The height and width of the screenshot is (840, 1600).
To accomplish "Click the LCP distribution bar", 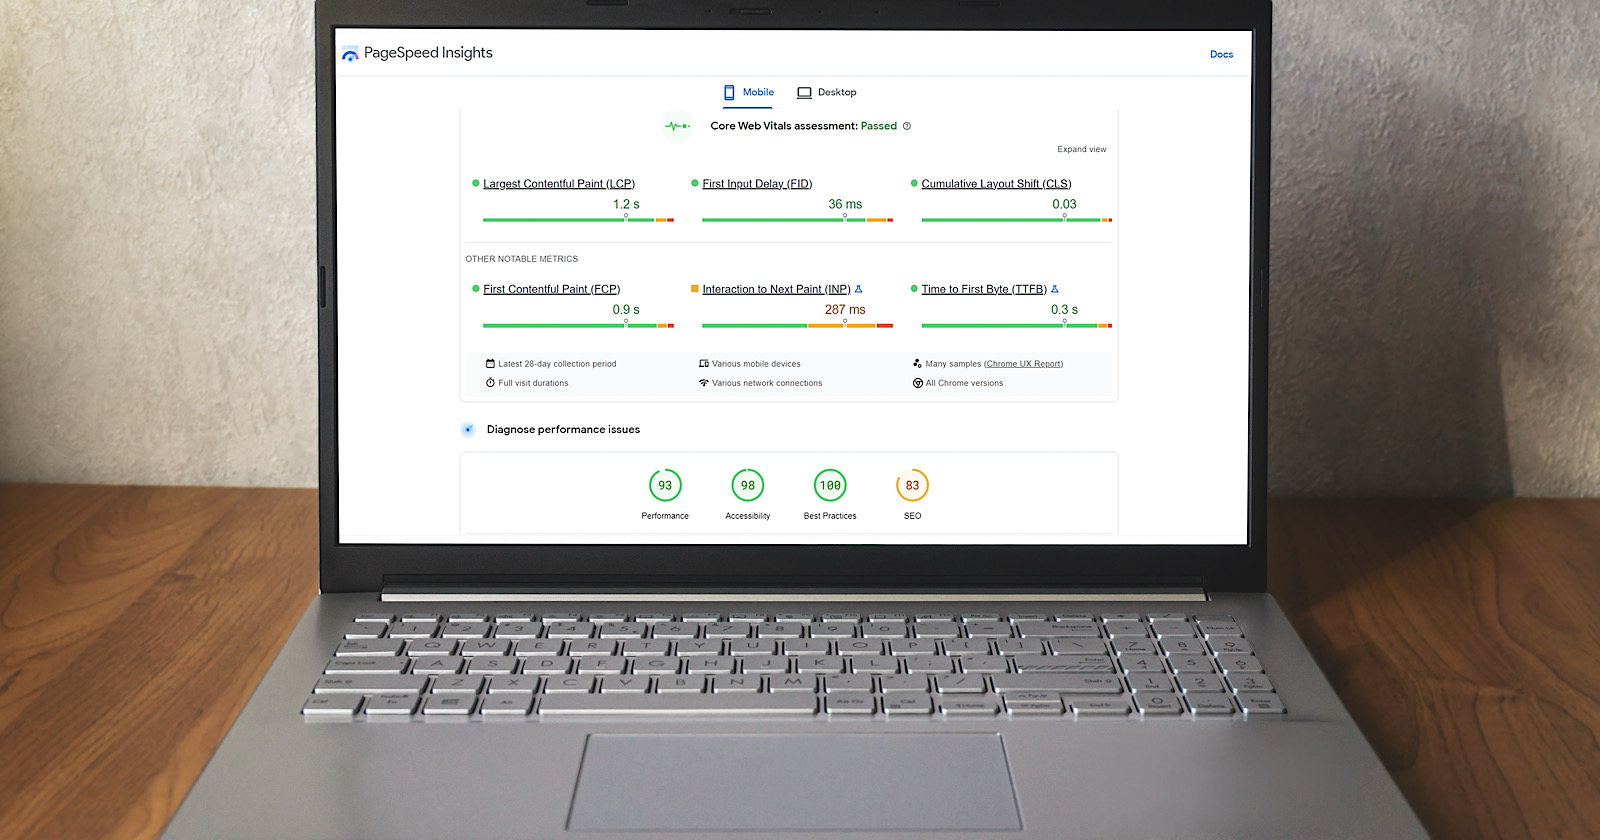I will tap(578, 220).
